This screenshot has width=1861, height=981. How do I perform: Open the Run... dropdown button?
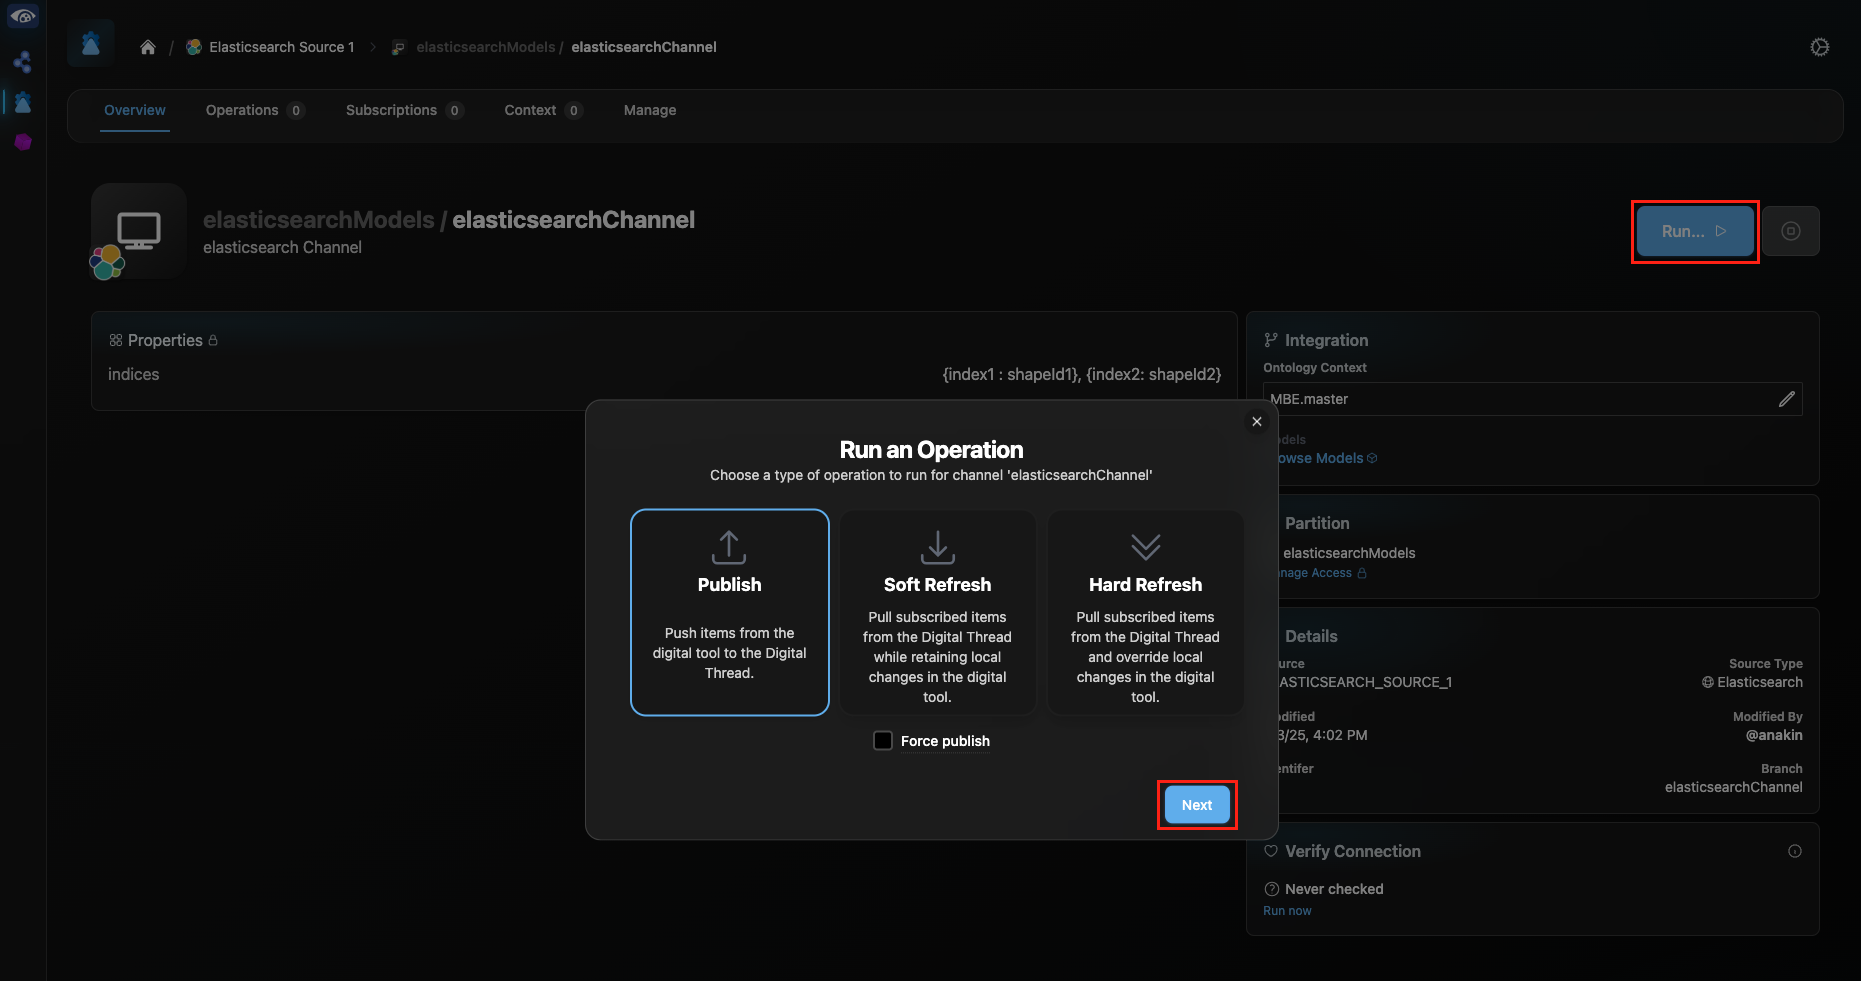(1694, 231)
